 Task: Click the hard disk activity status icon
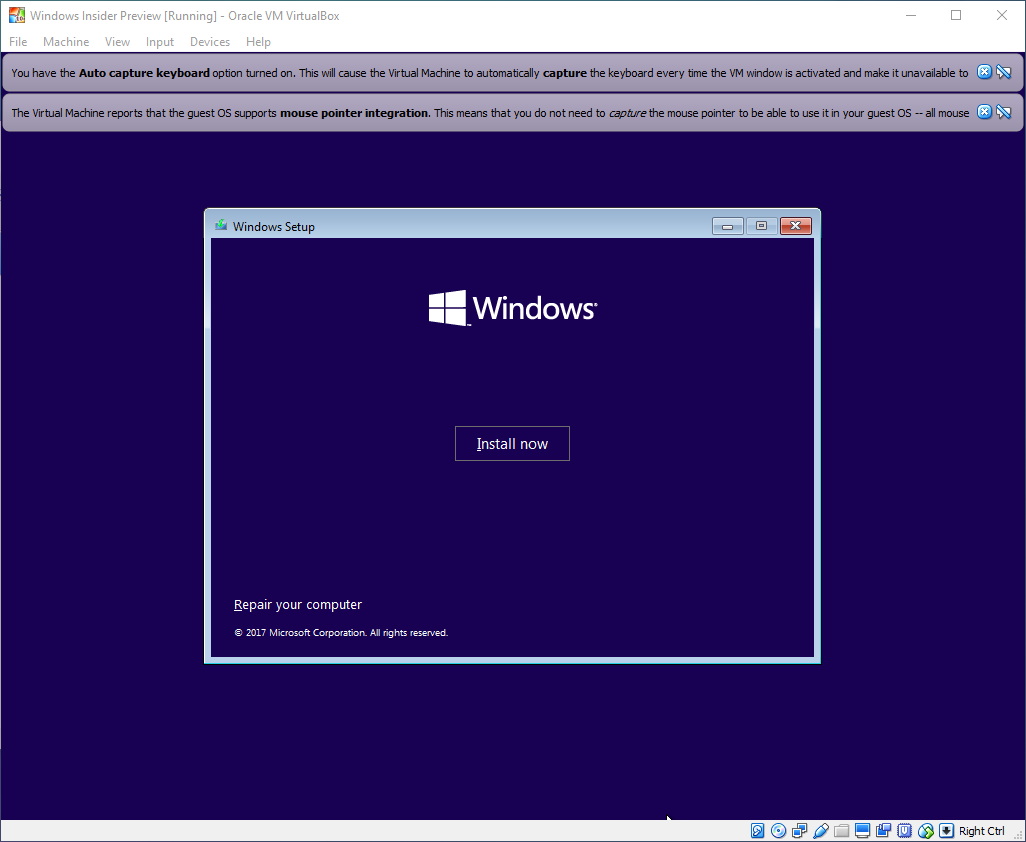click(x=757, y=830)
